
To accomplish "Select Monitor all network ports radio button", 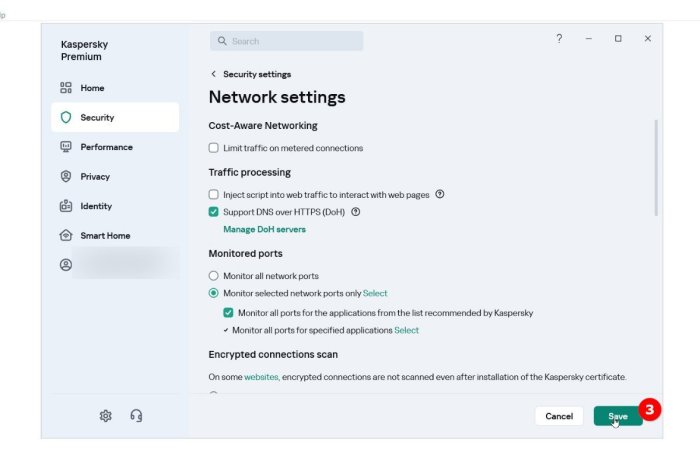I will click(213, 276).
